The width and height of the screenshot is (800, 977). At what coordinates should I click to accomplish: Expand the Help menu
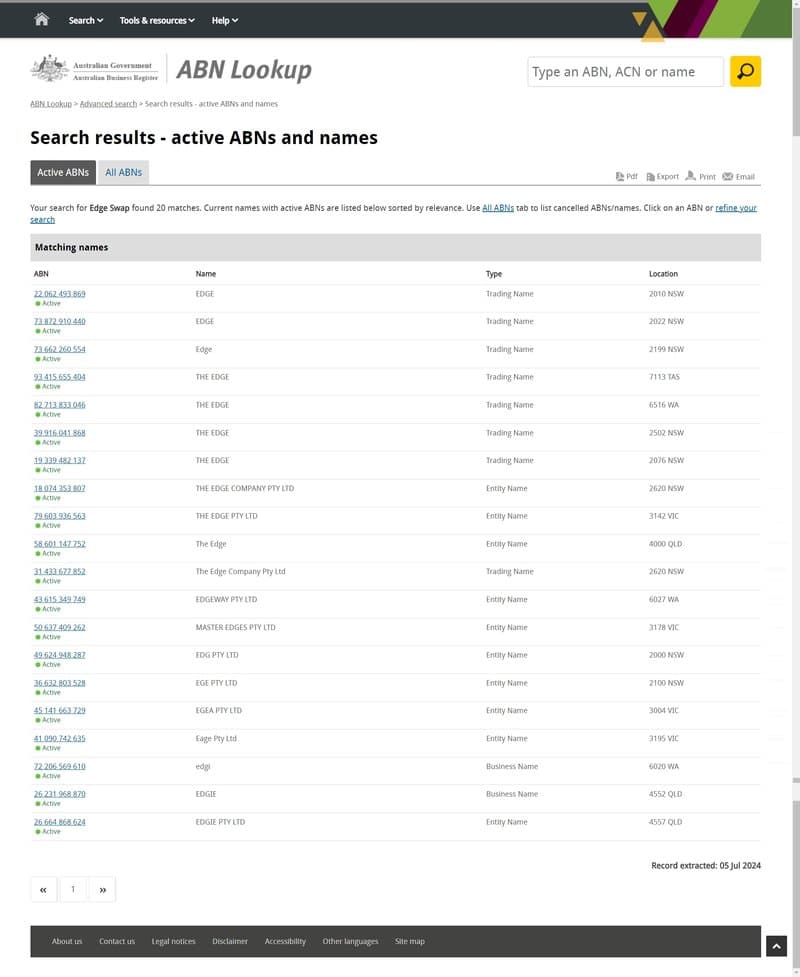click(224, 20)
